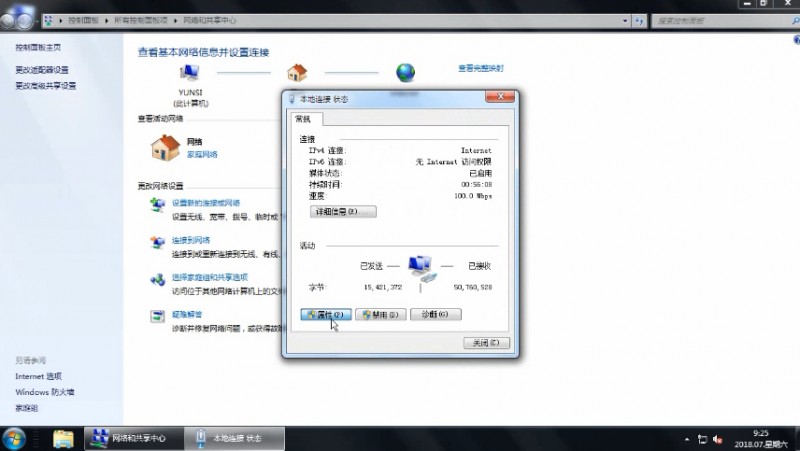Open File Explorer from the taskbar
The height and width of the screenshot is (451, 800).
(63, 439)
